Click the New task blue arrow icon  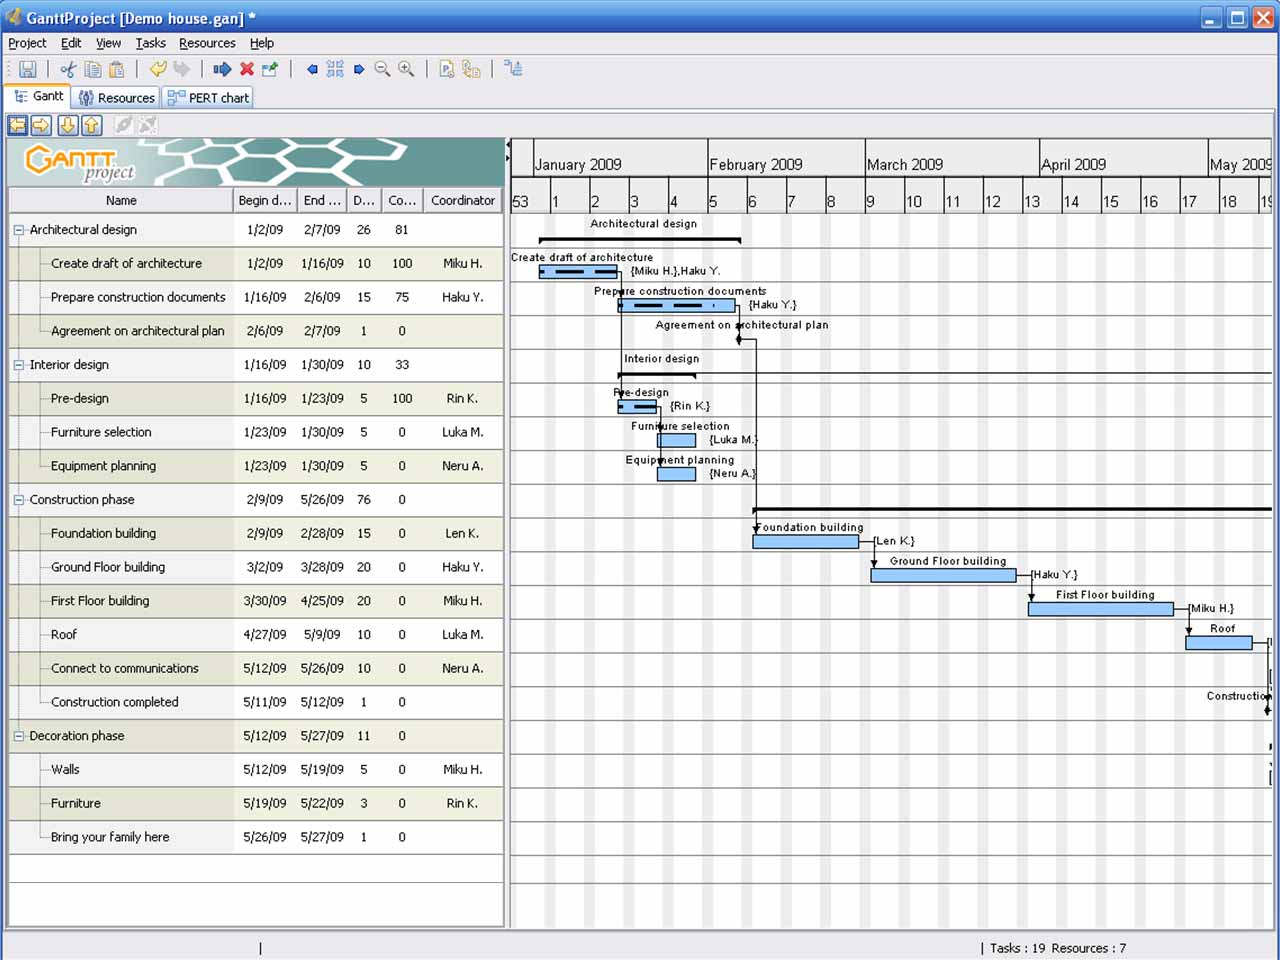222,69
